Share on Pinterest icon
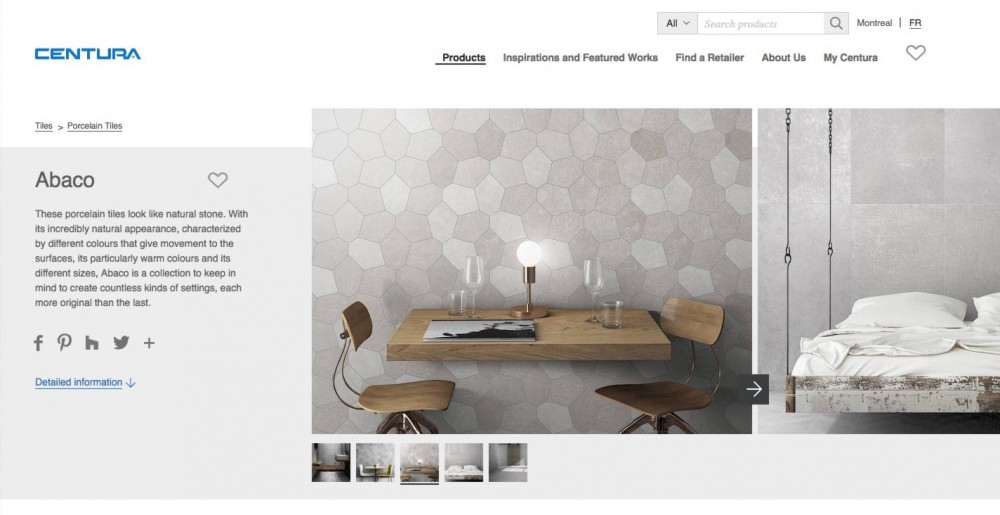 coord(64,342)
